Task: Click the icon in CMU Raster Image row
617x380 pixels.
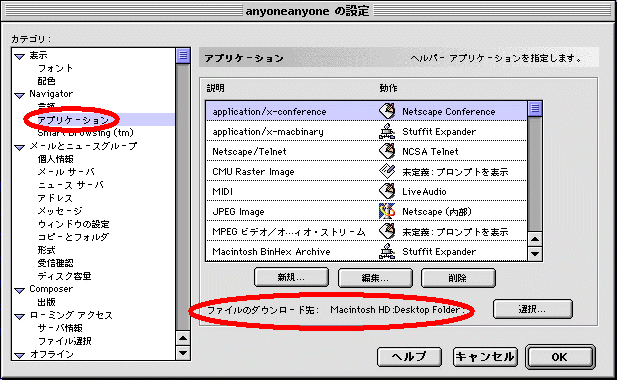Action: (387, 172)
